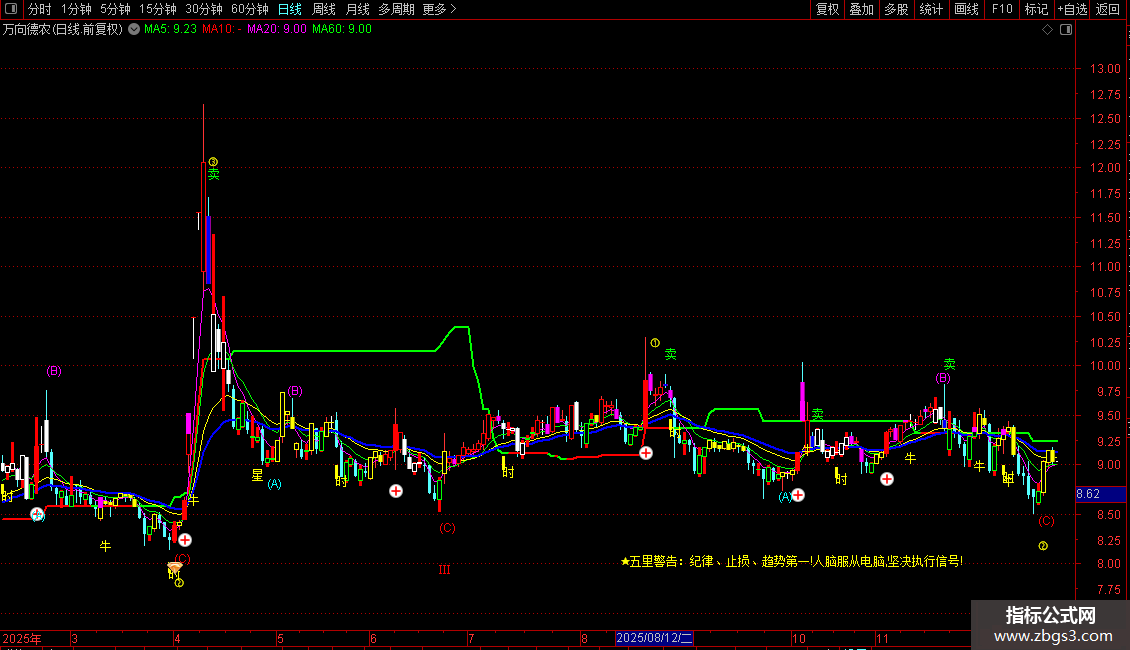Open the 画线 drawing tools
Image resolution: width=1130 pixels, height=650 pixels.
[966, 9]
